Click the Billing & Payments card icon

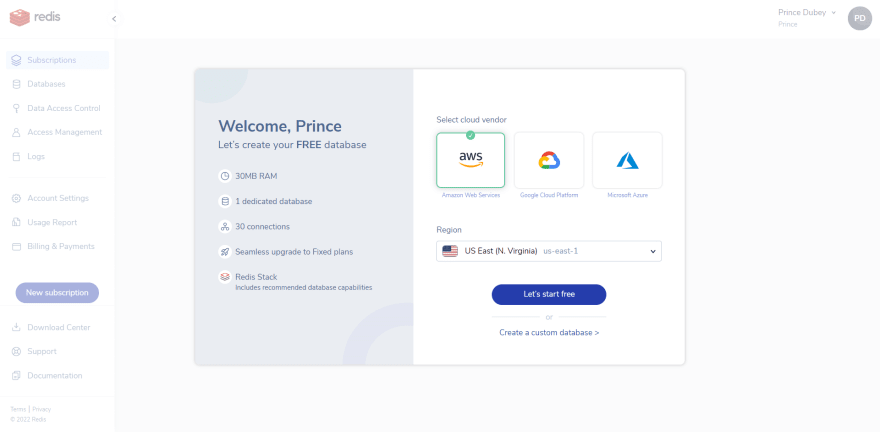point(16,247)
